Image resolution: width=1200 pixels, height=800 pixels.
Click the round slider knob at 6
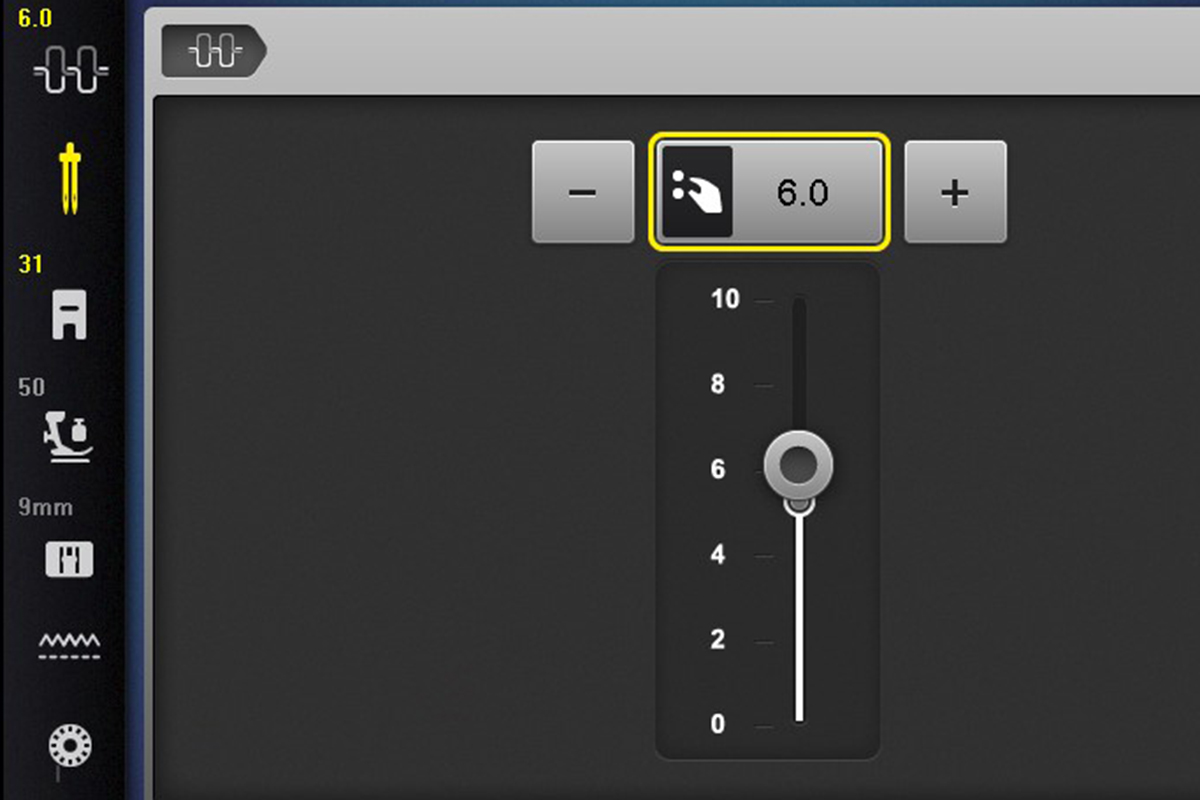coord(798,465)
